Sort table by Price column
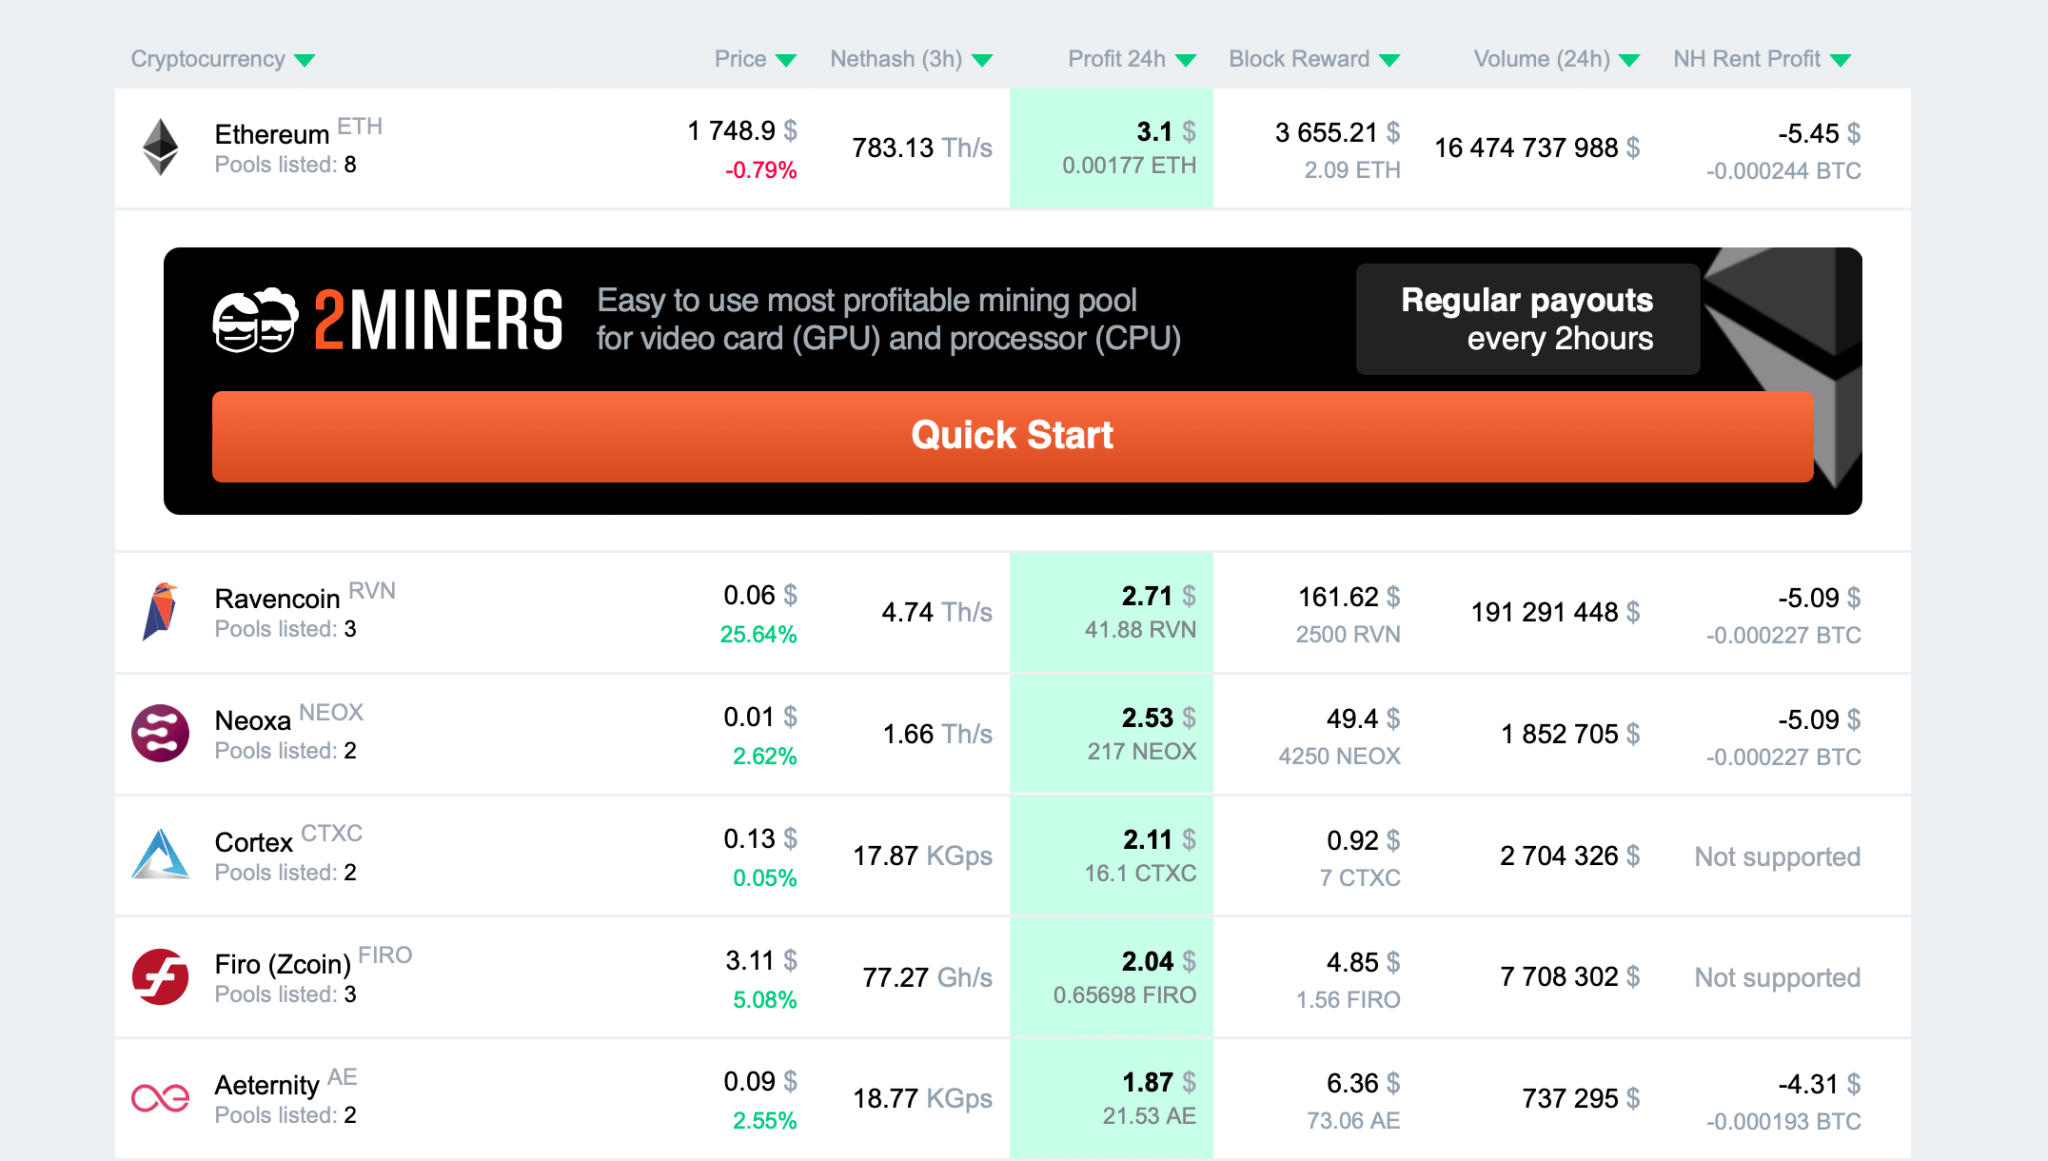The width and height of the screenshot is (2048, 1161). [x=755, y=59]
